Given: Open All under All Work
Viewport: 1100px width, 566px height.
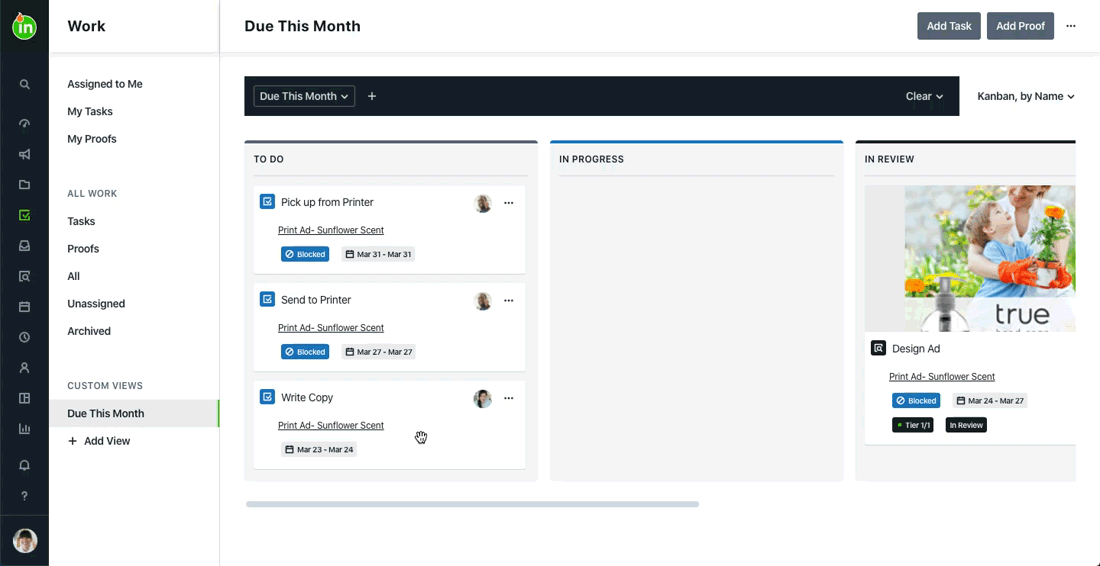Looking at the screenshot, I should 74,276.
